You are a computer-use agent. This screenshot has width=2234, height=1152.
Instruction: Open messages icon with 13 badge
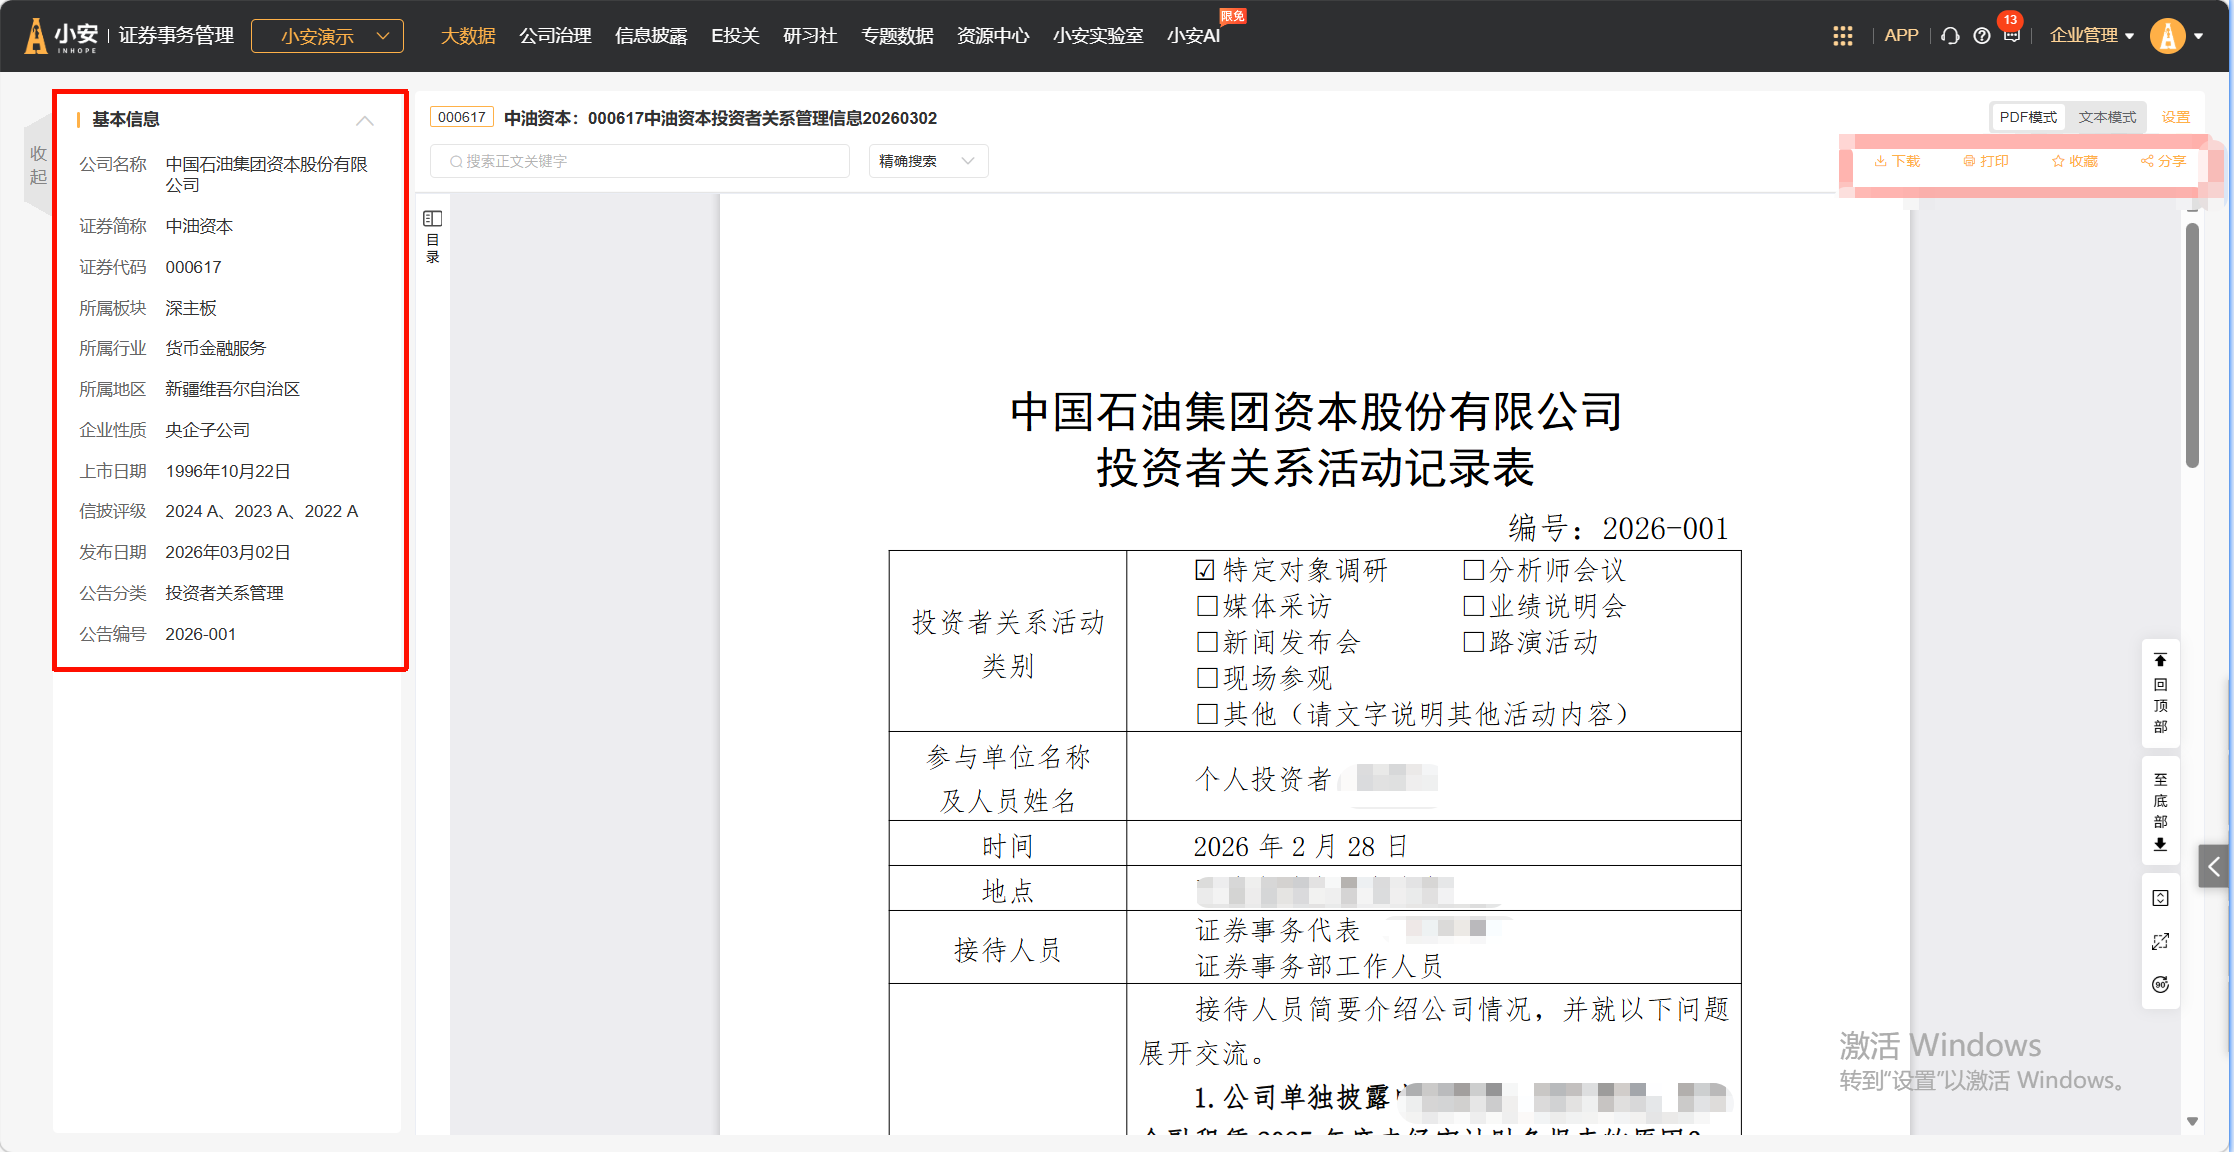tap(2011, 36)
